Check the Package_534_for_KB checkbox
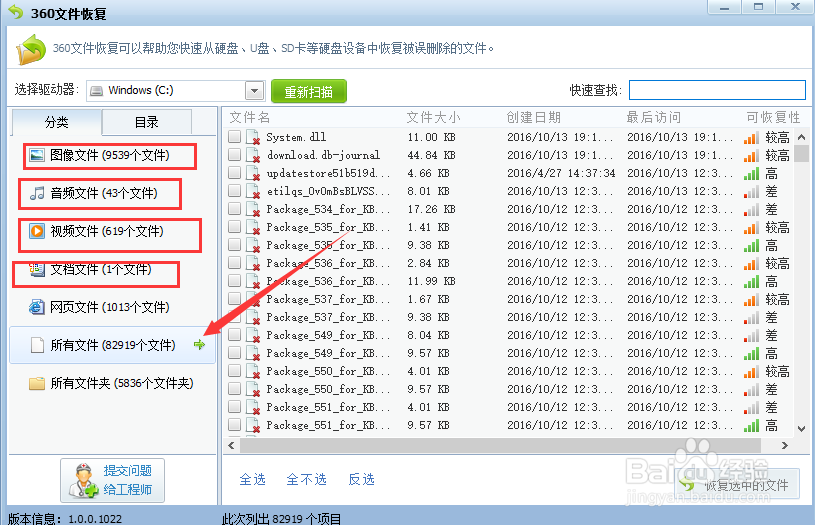Screen dimensions: 815x525 point(234,208)
